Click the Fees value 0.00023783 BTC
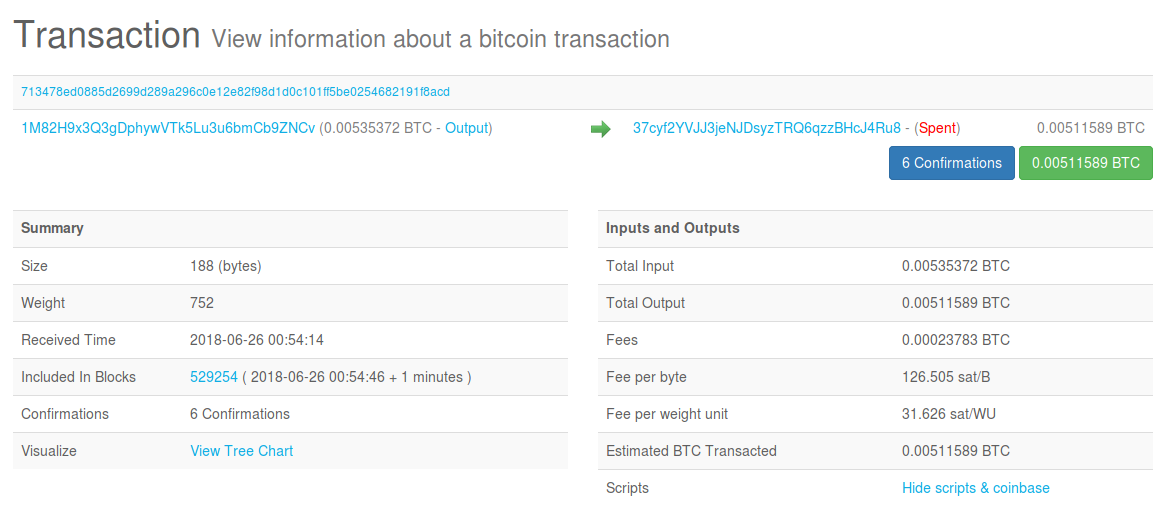 tap(956, 340)
